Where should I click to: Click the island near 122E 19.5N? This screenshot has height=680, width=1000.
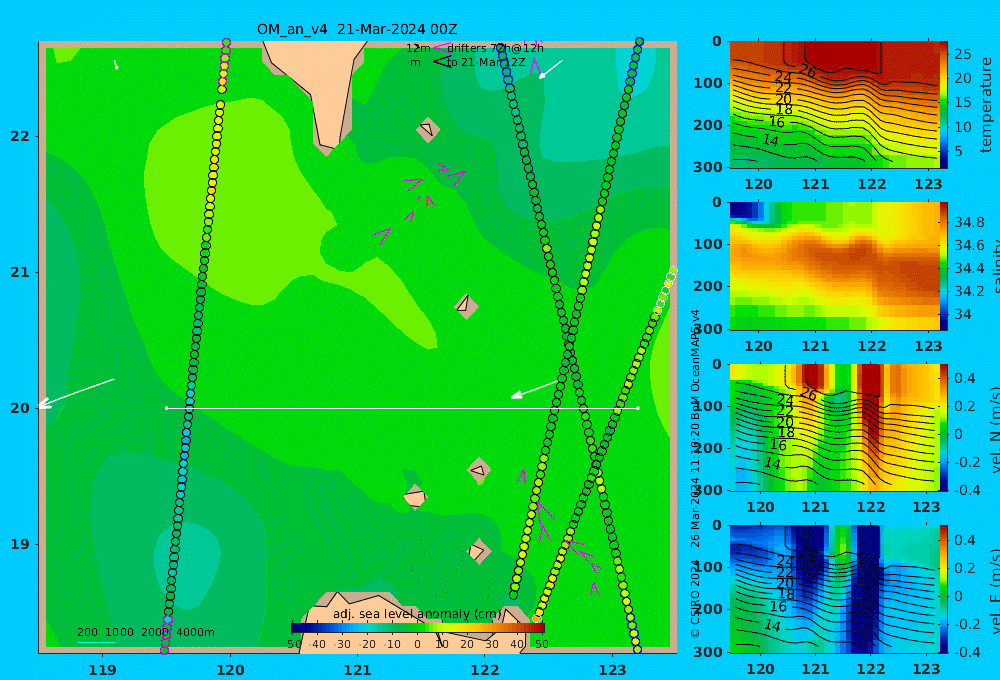tap(479, 471)
